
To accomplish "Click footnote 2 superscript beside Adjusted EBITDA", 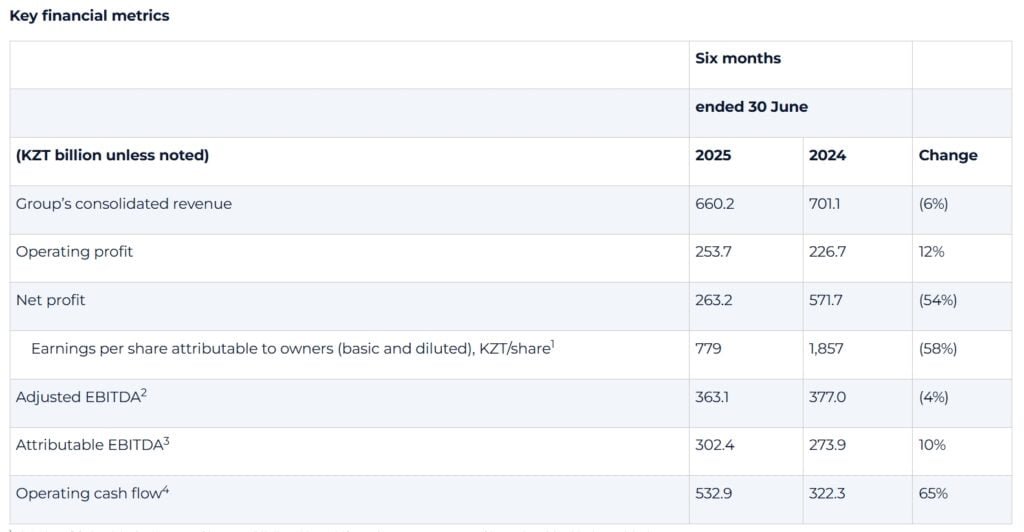I will [x=144, y=392].
